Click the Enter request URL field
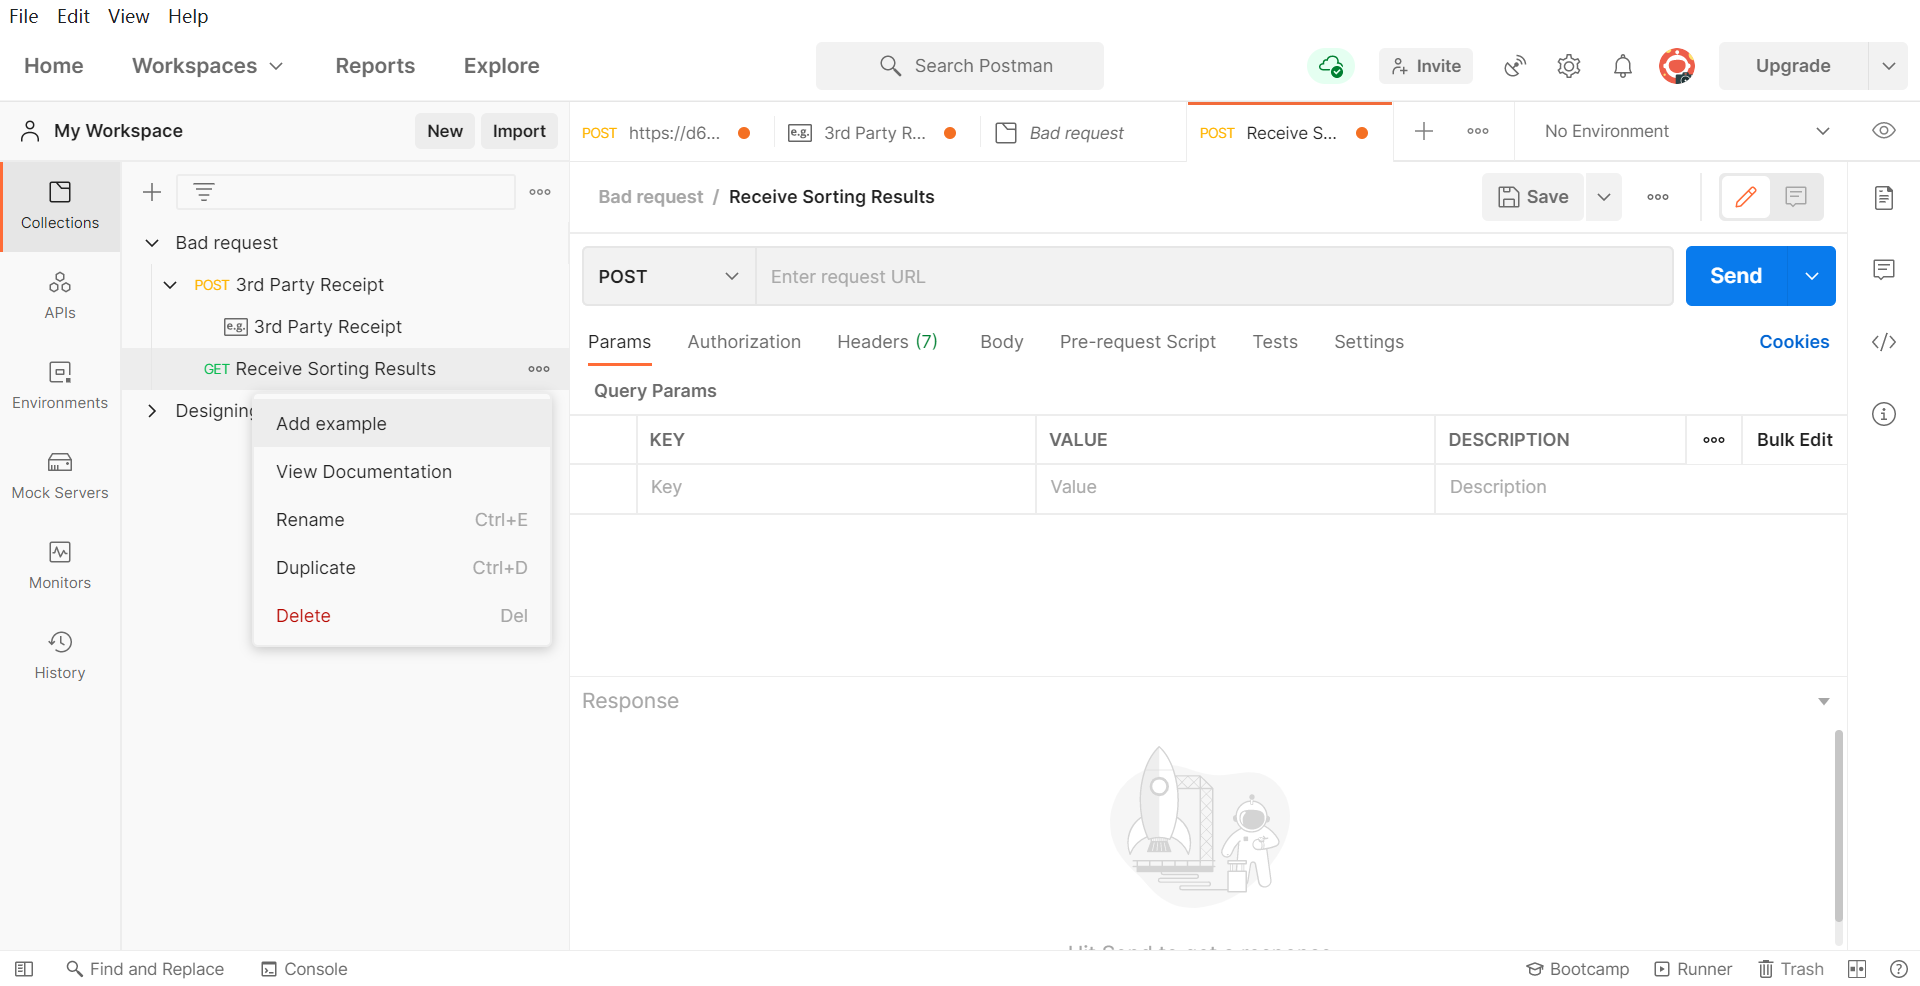Viewport: 1920px width, 986px height. tap(1214, 276)
